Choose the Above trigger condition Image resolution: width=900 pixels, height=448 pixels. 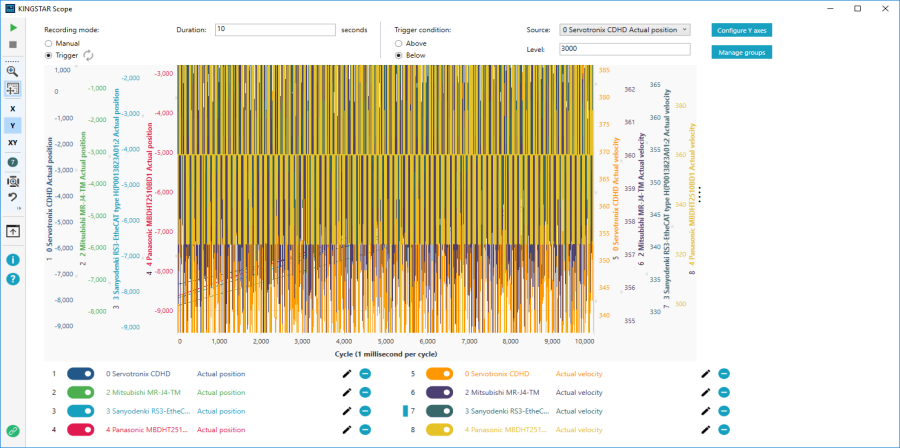click(400, 44)
